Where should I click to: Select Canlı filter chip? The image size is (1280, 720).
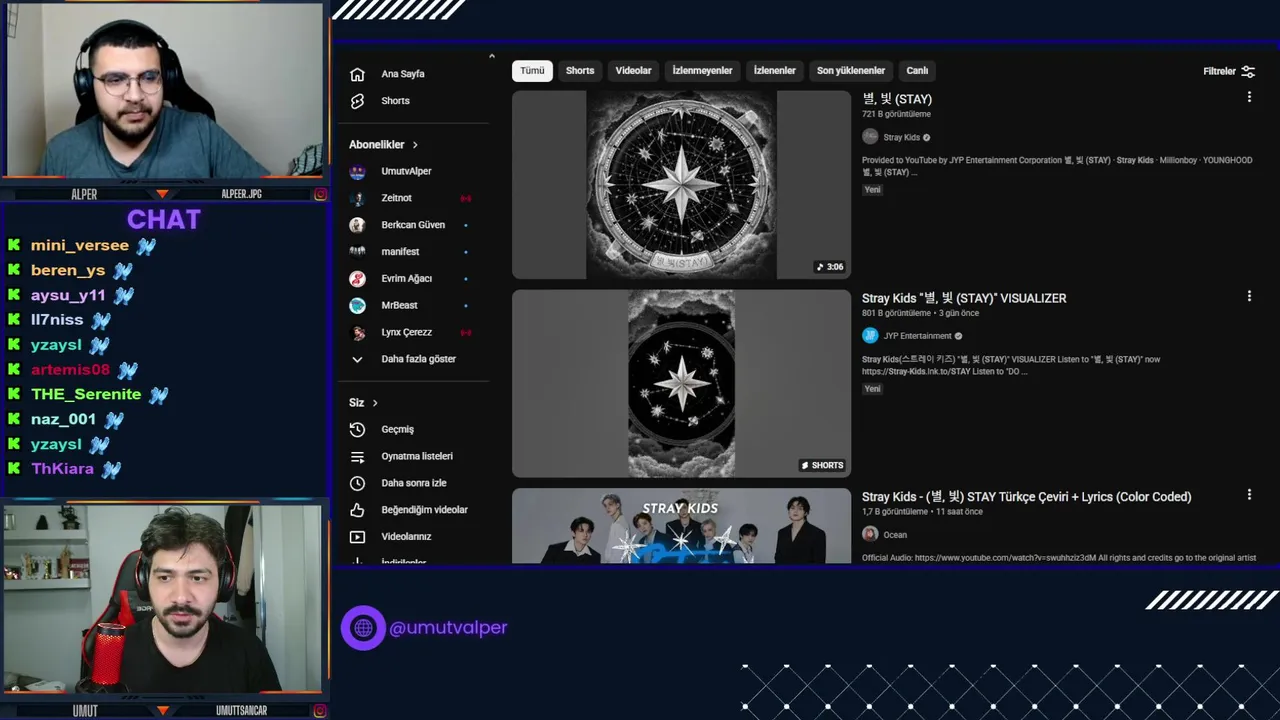coord(917,71)
